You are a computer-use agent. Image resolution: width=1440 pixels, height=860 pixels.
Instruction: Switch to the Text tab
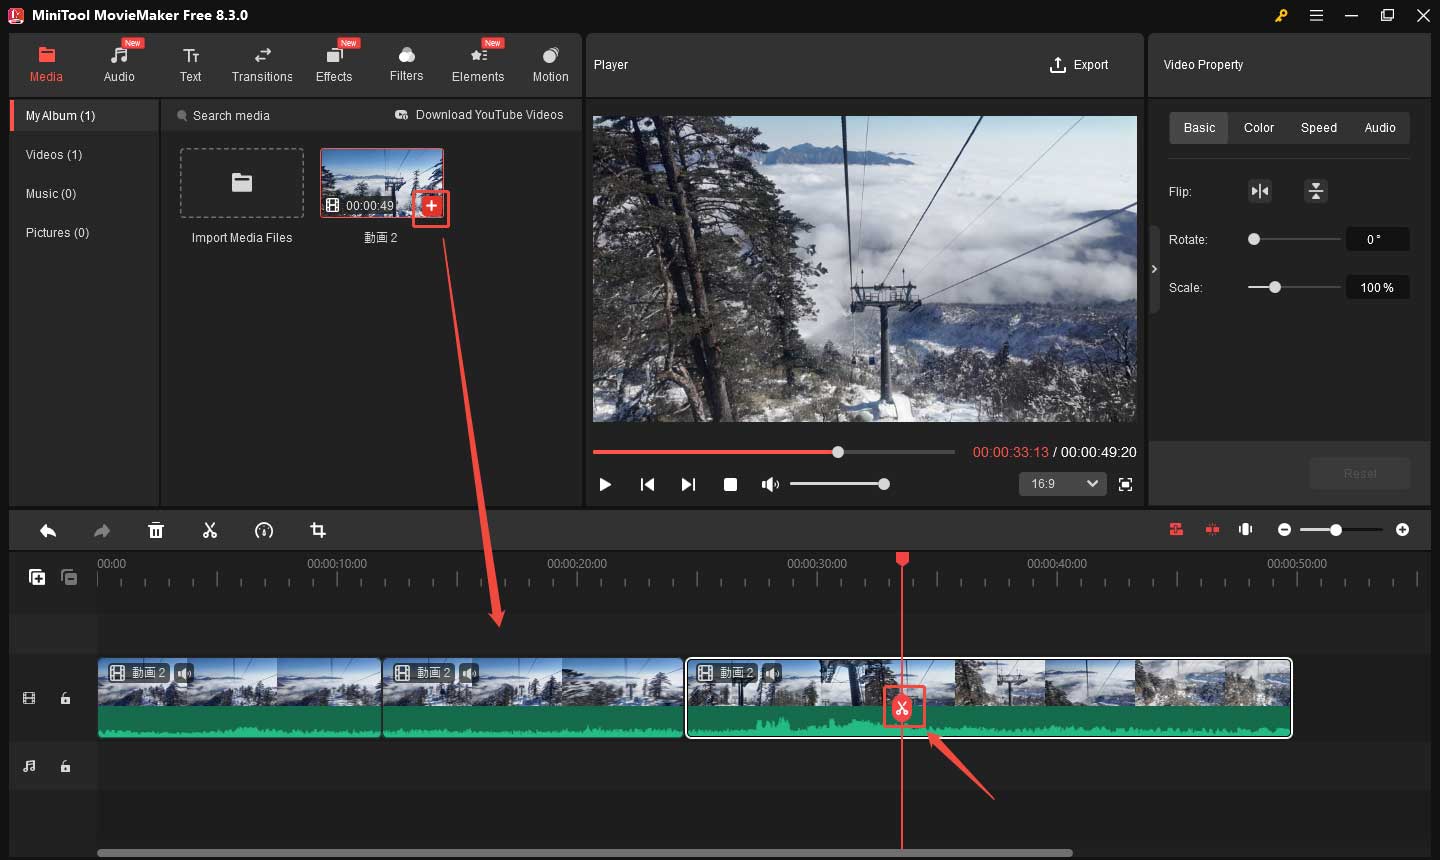click(x=190, y=64)
